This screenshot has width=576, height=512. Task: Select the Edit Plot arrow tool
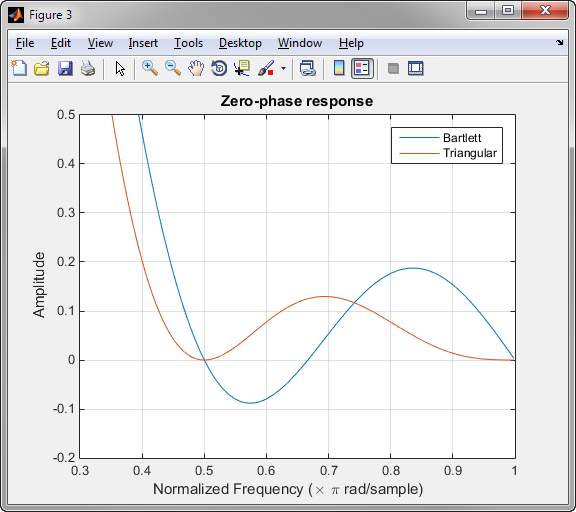pos(120,69)
